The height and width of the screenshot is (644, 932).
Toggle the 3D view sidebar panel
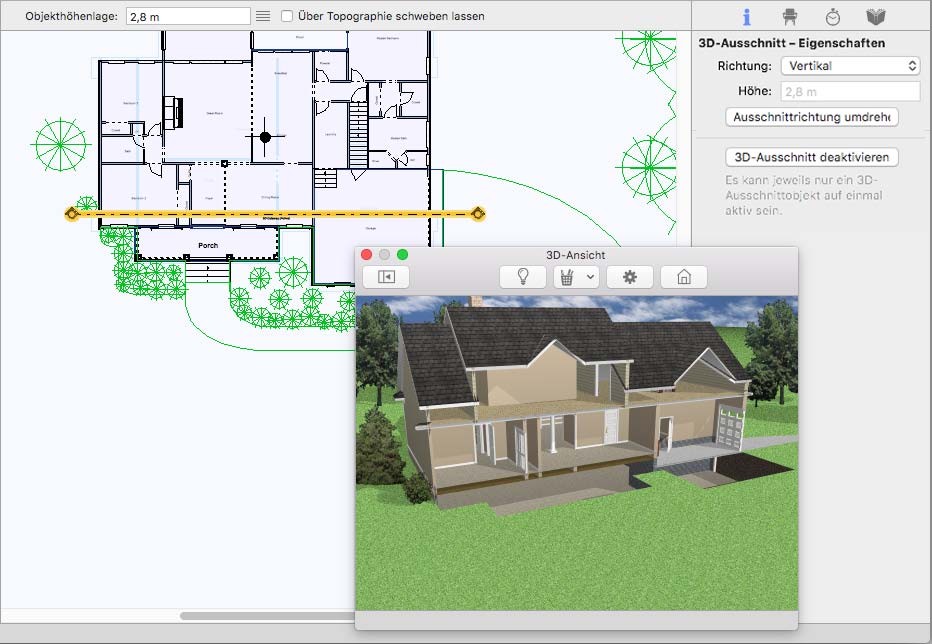click(x=386, y=277)
